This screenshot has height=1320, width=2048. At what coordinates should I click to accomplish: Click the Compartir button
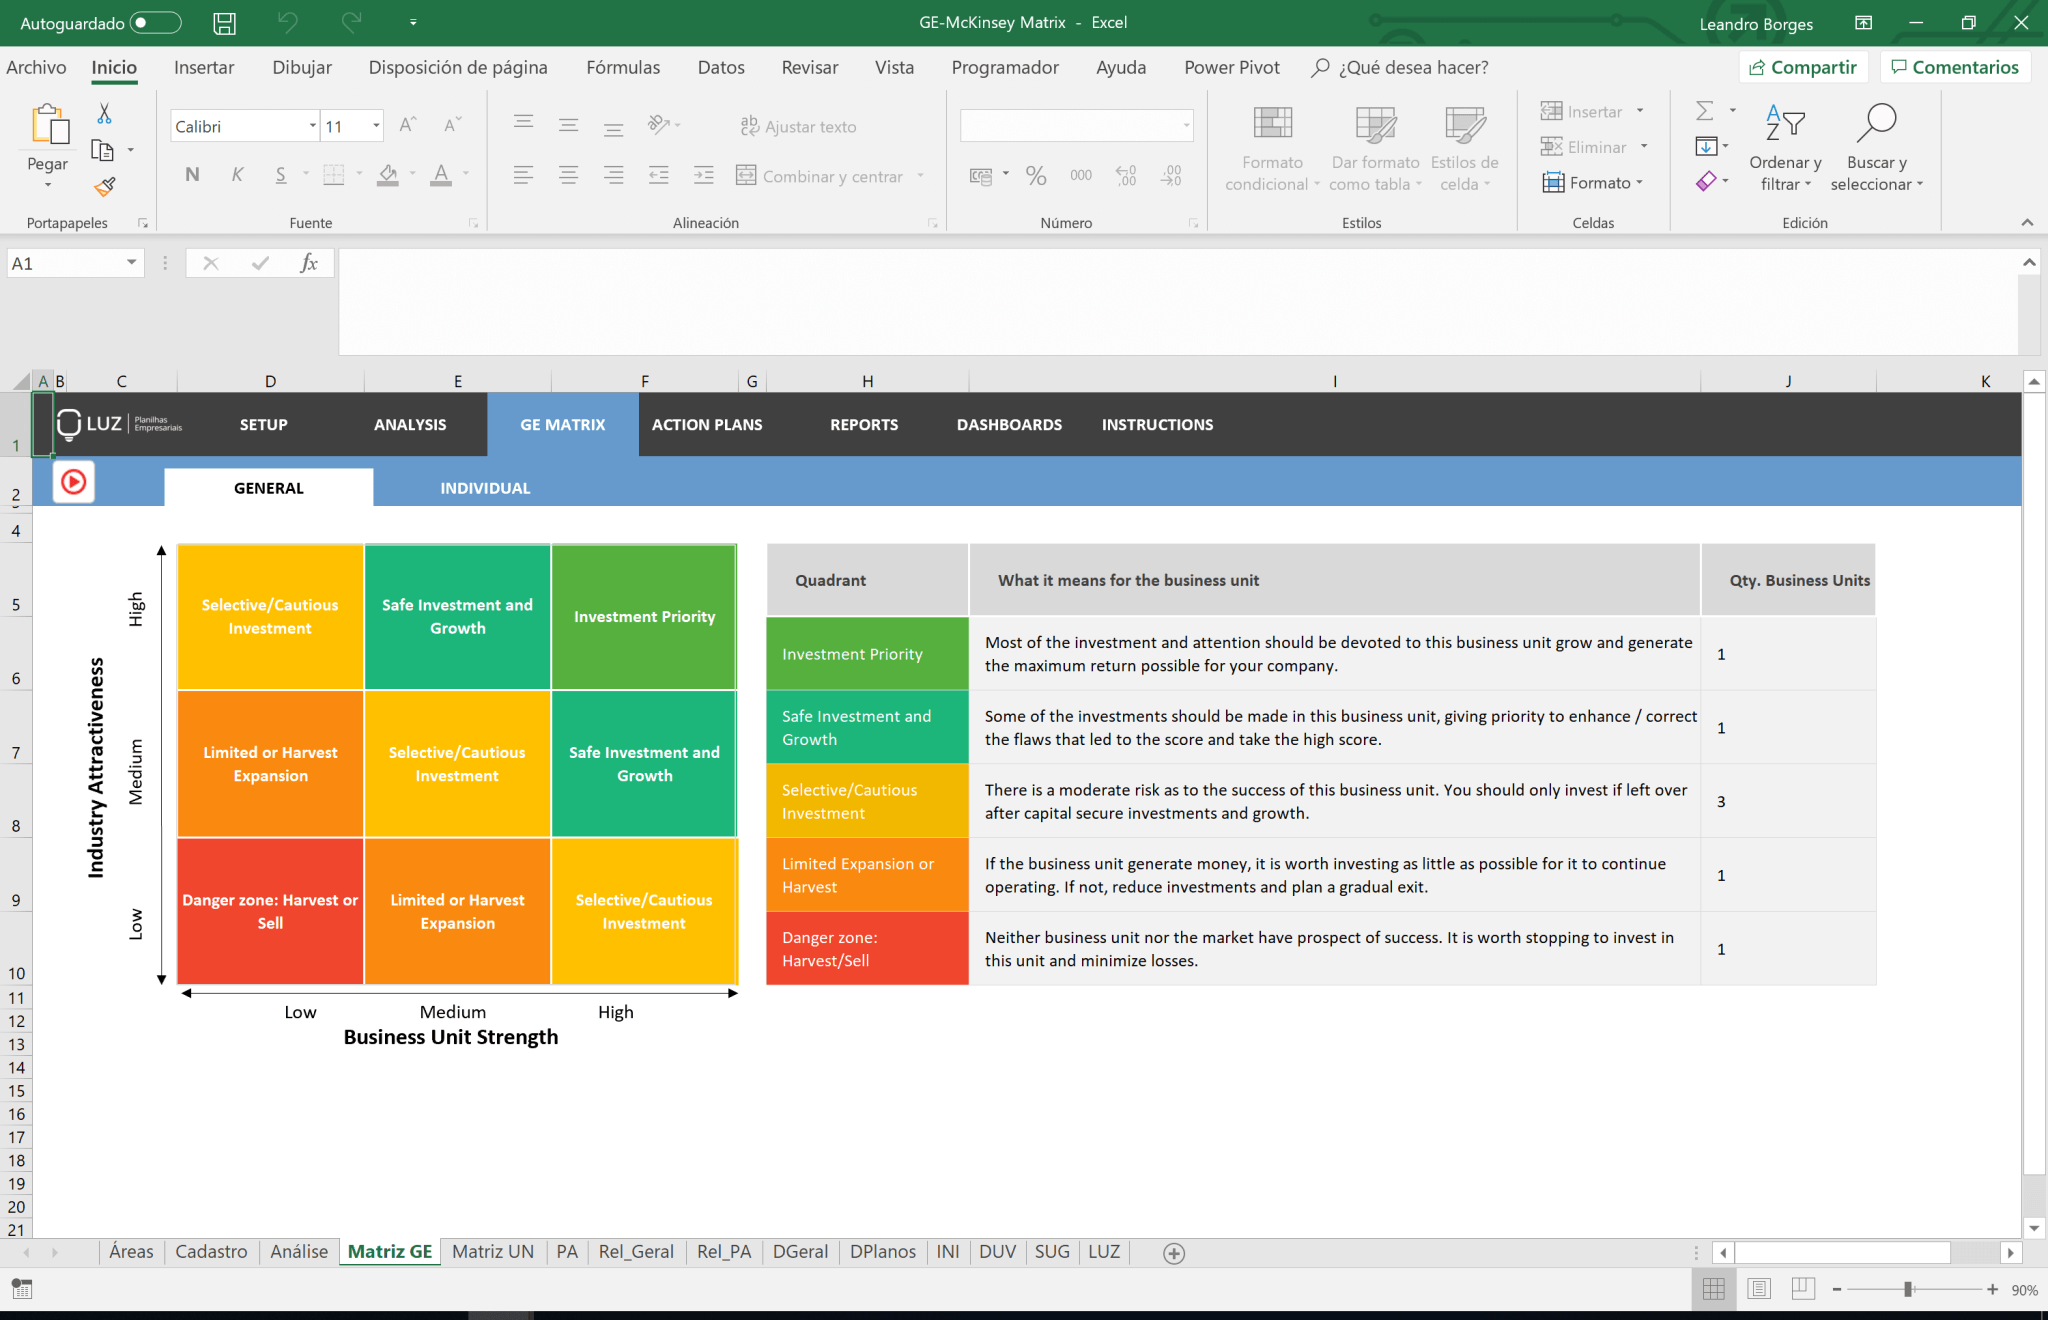(x=1804, y=67)
